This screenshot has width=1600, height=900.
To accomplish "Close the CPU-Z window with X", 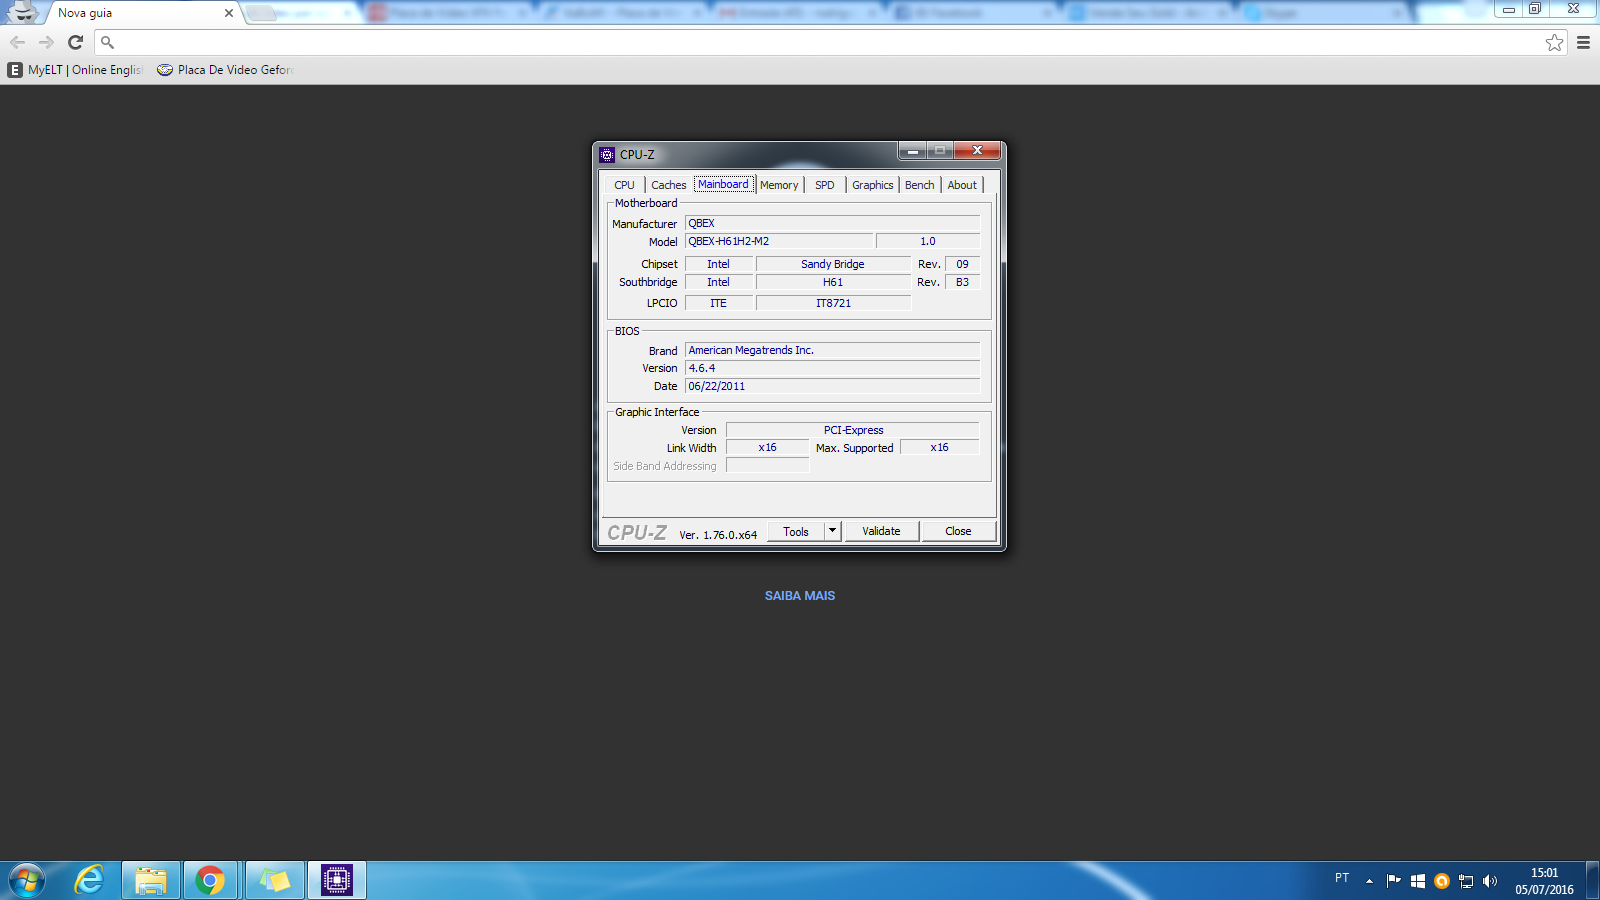I will 977,150.
